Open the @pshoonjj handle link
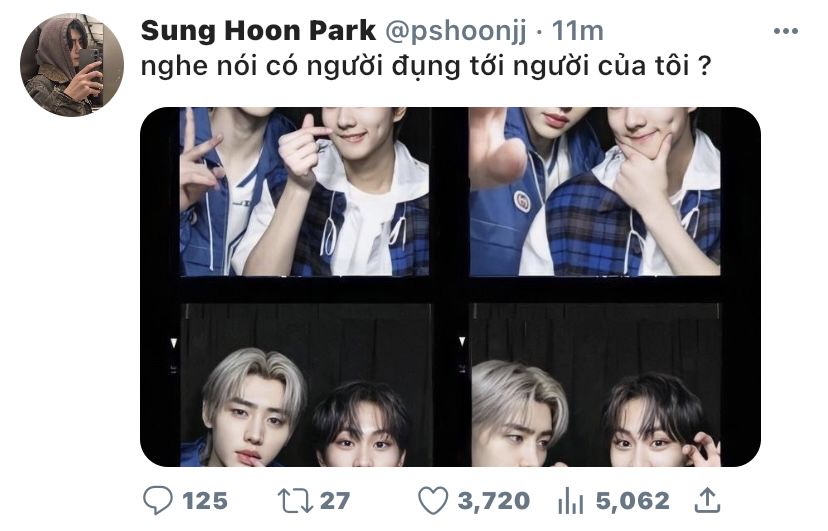Viewport: 828px width, 531px height. 456,32
